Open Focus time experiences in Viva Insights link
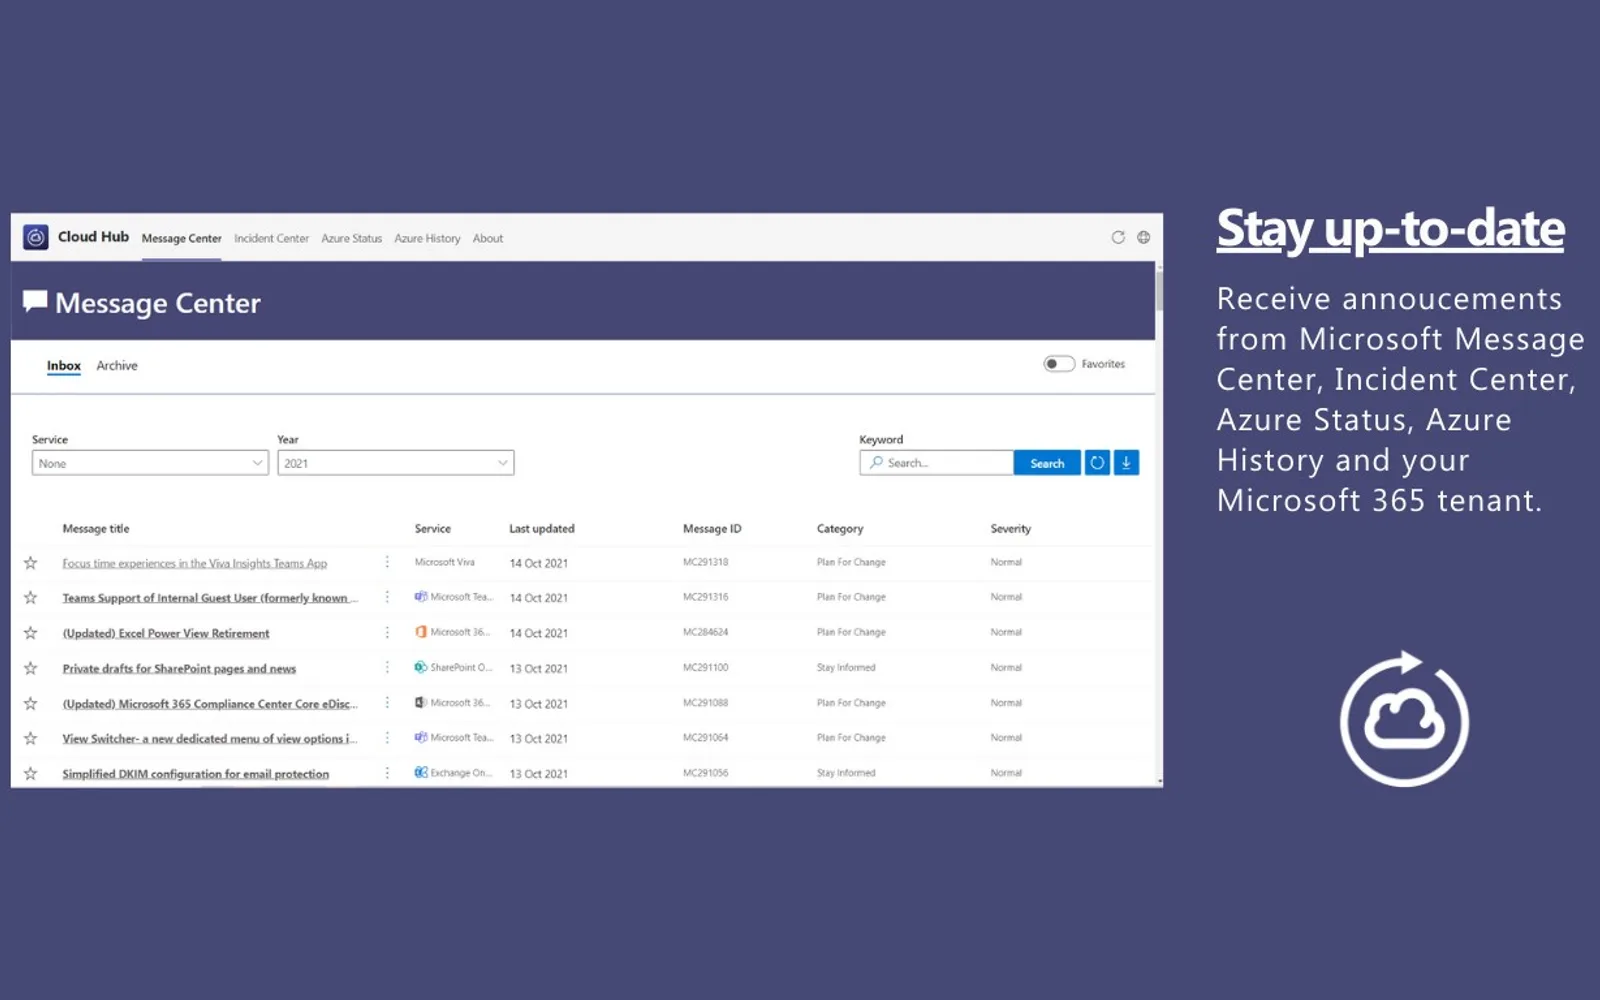Screen dimensions: 1600x1000 coord(195,563)
